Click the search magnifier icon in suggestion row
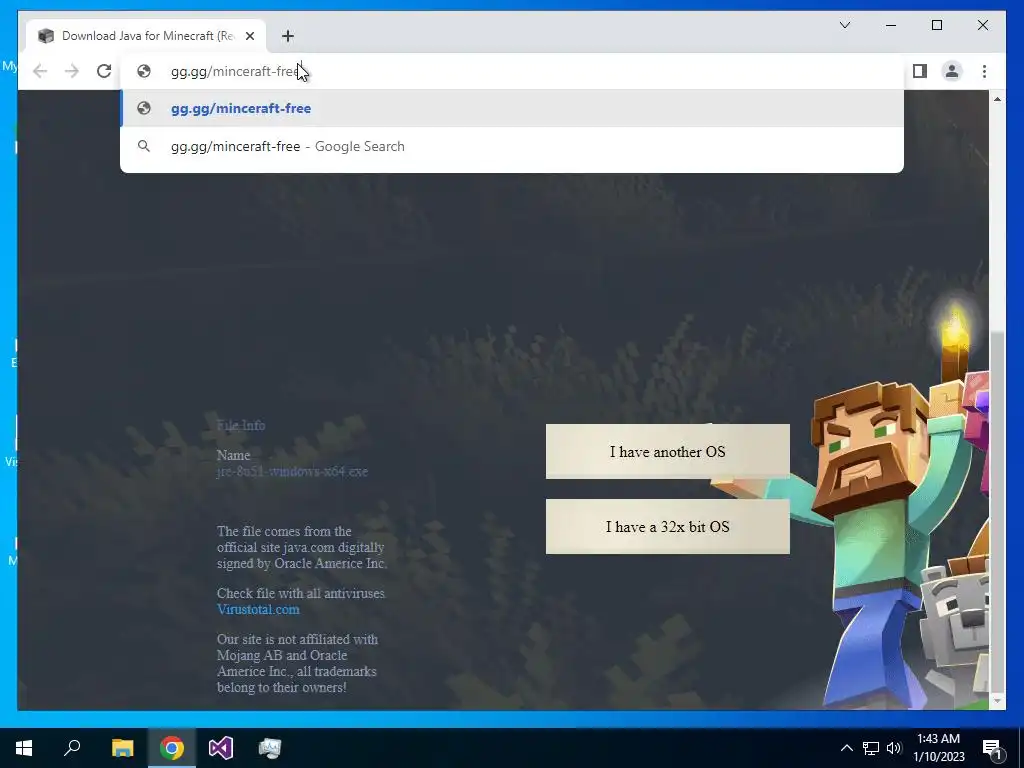The height and width of the screenshot is (768, 1024). [144, 146]
